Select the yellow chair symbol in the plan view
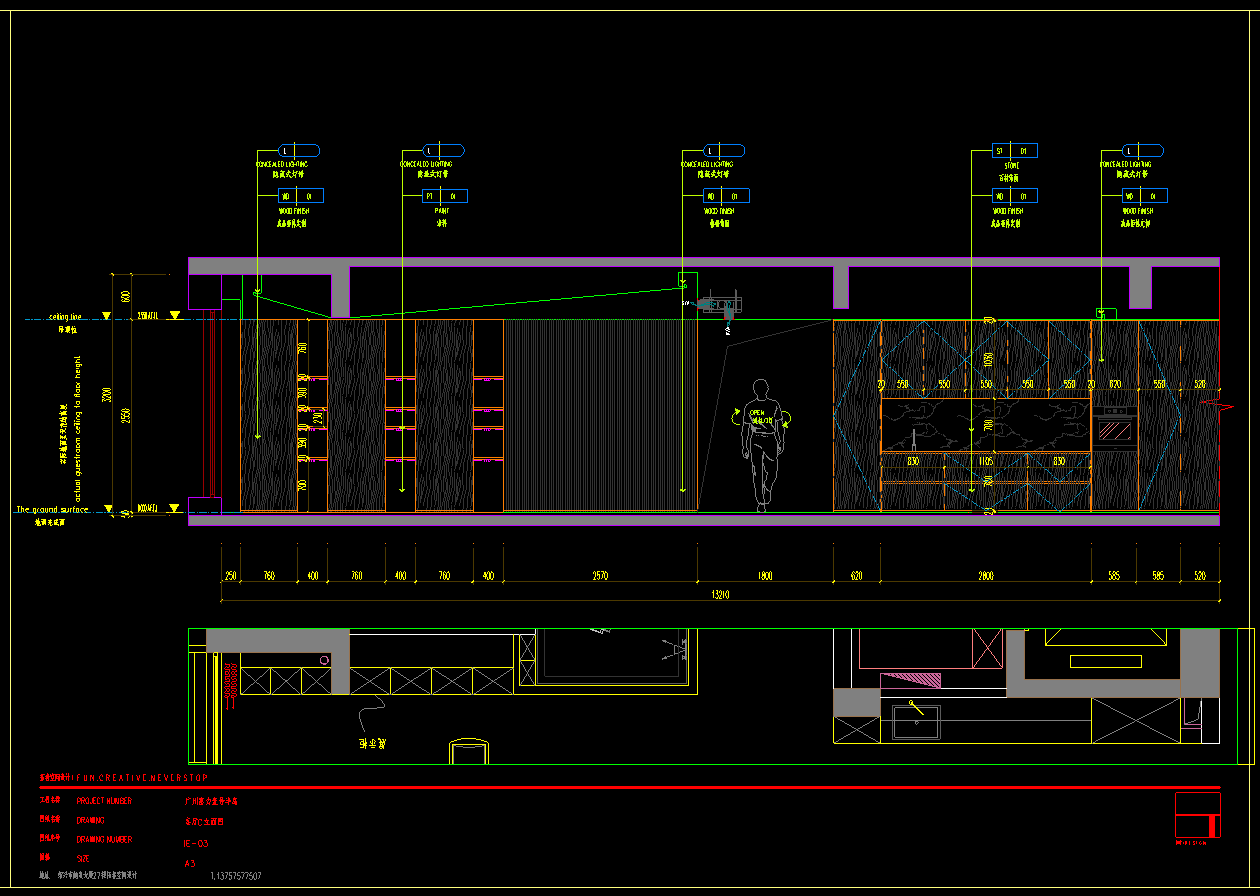This screenshot has width=1260, height=896. click(469, 751)
